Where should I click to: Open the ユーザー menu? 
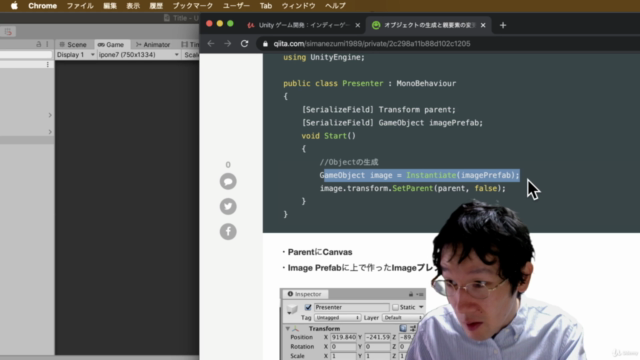click(x=236, y=6)
